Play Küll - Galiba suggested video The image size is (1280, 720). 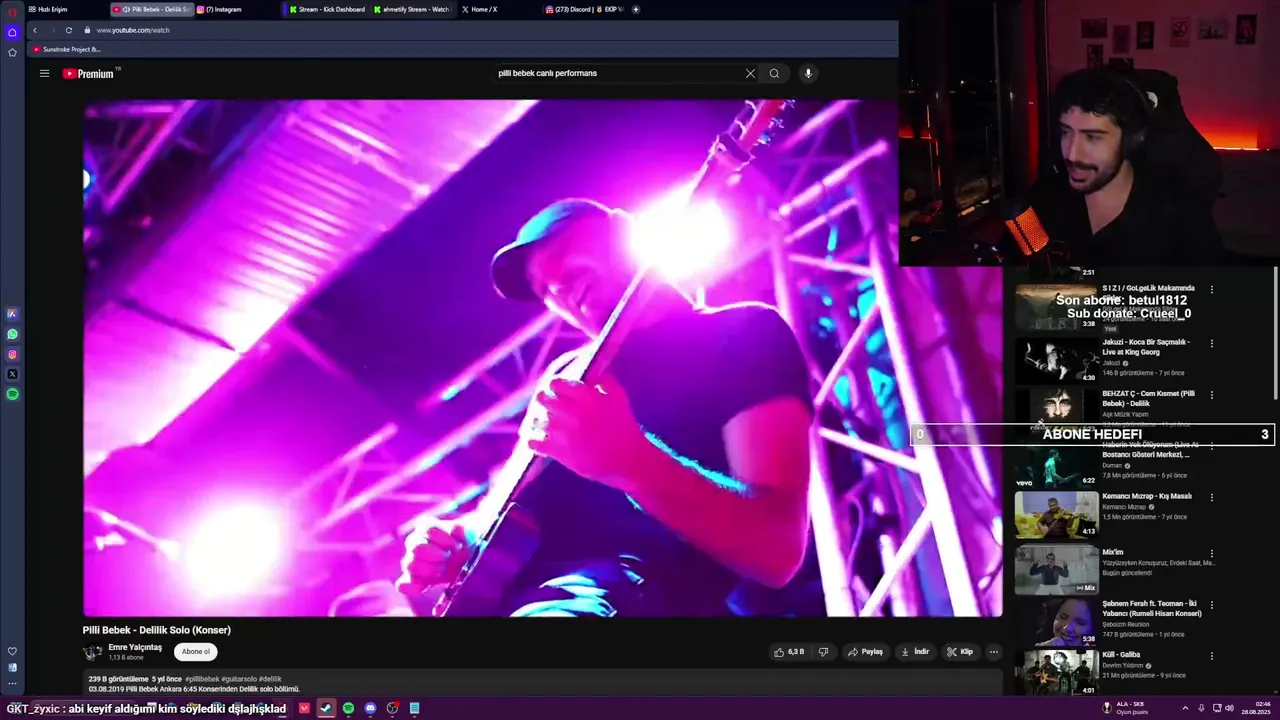coord(1057,672)
